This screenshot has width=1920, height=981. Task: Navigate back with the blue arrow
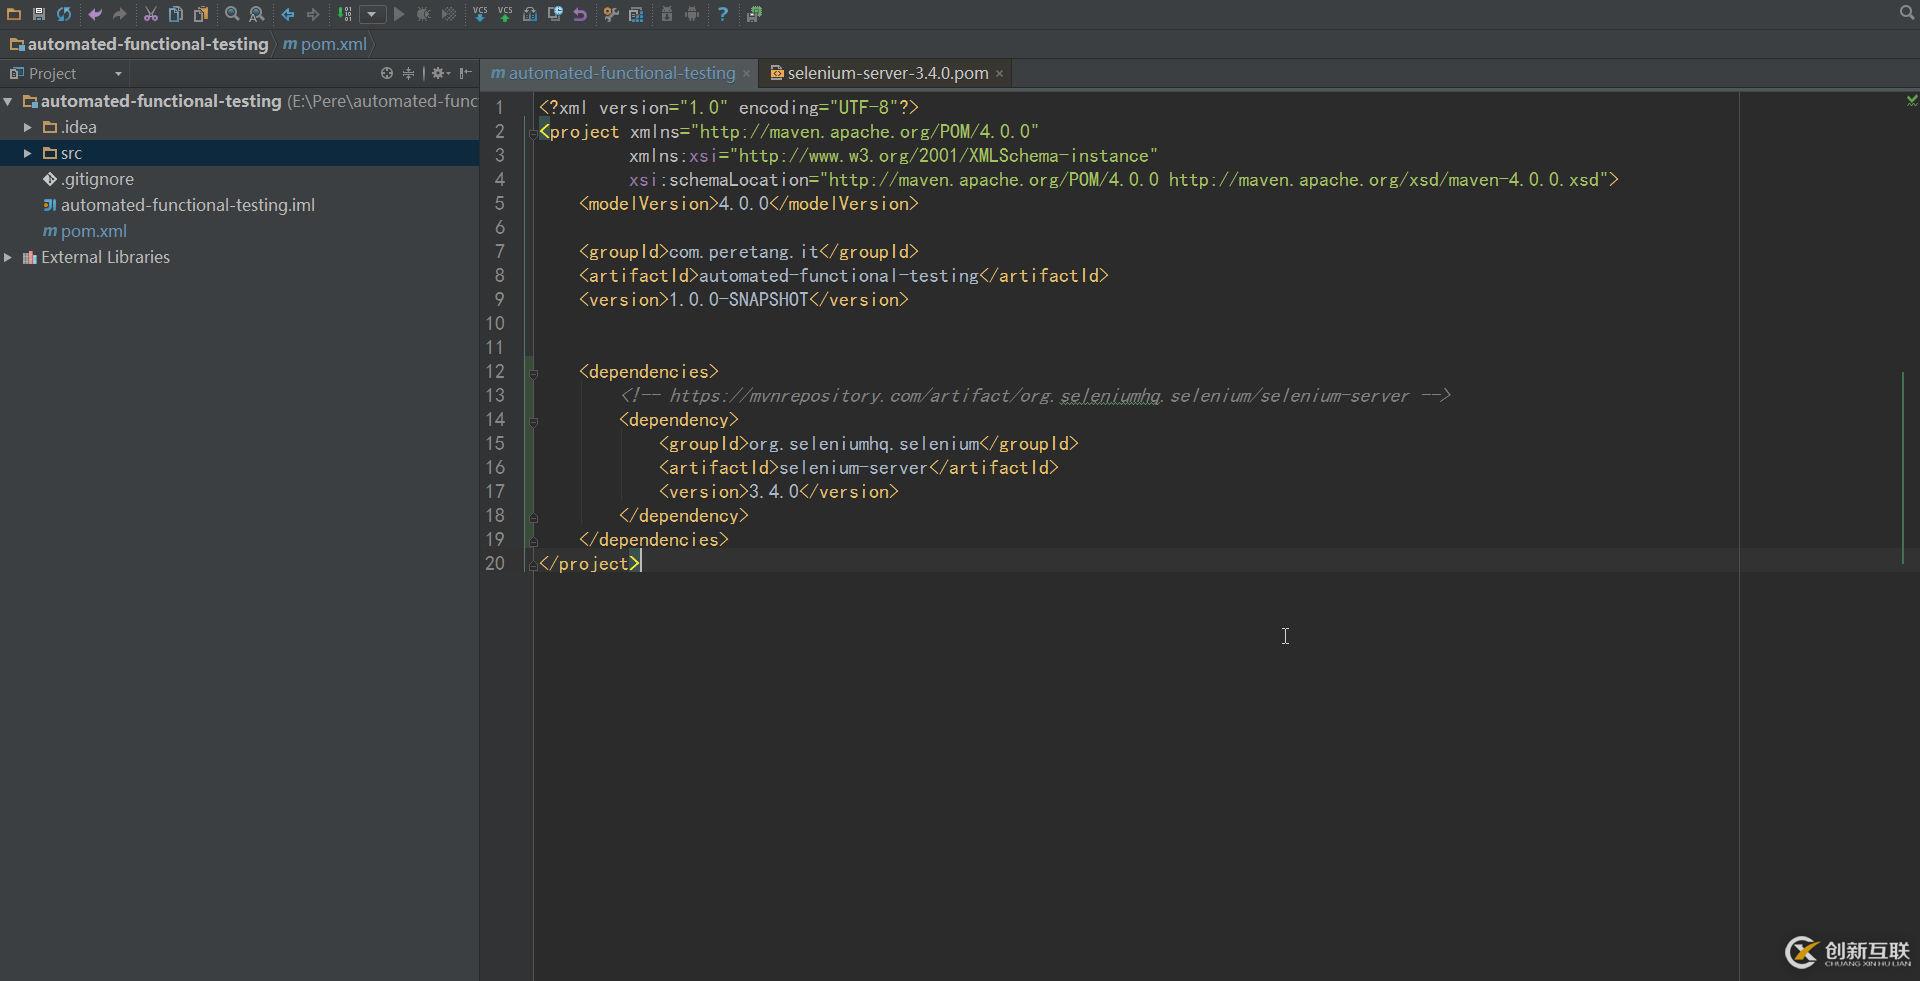[x=288, y=14]
